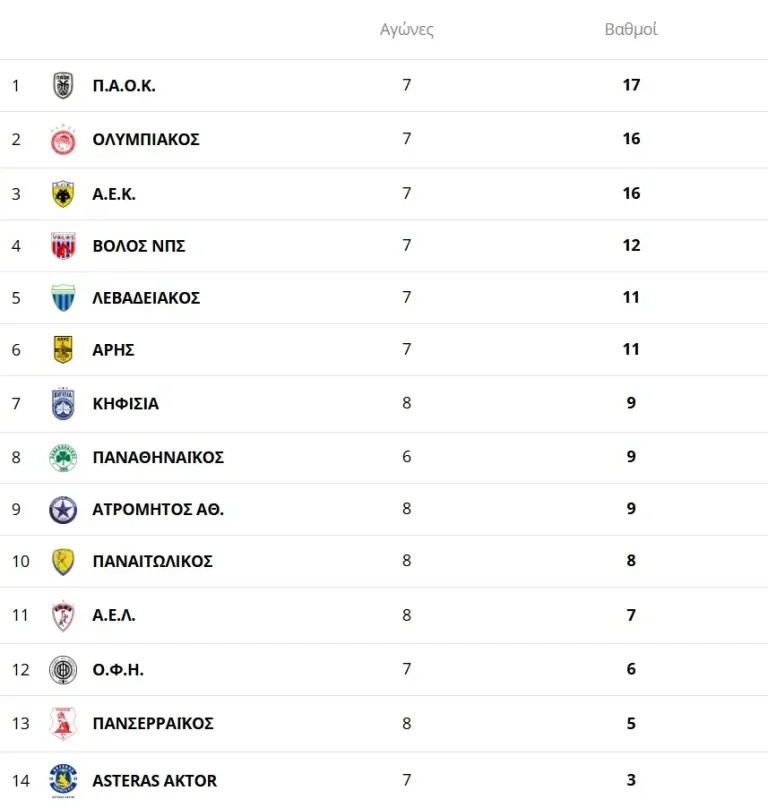Click the Levadiakos green striped crest
Viewport: 768px width, 808px height.
(63, 298)
